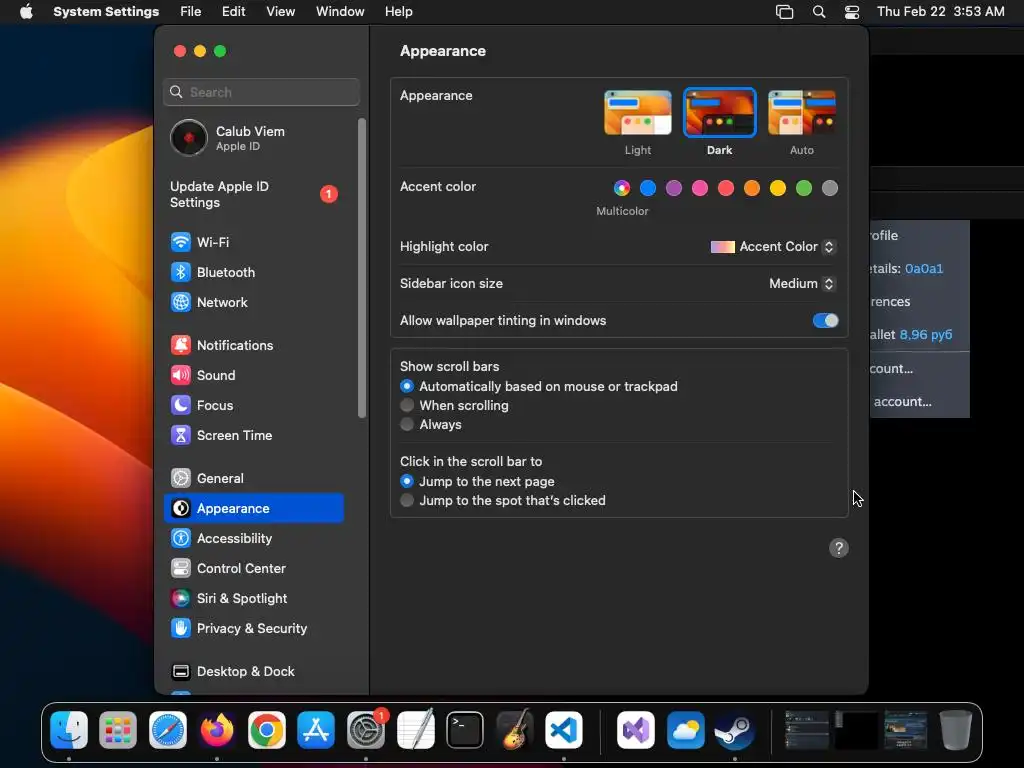Choose the Auto appearance thumbnail
Image resolution: width=1024 pixels, height=768 pixels.
[802, 113]
